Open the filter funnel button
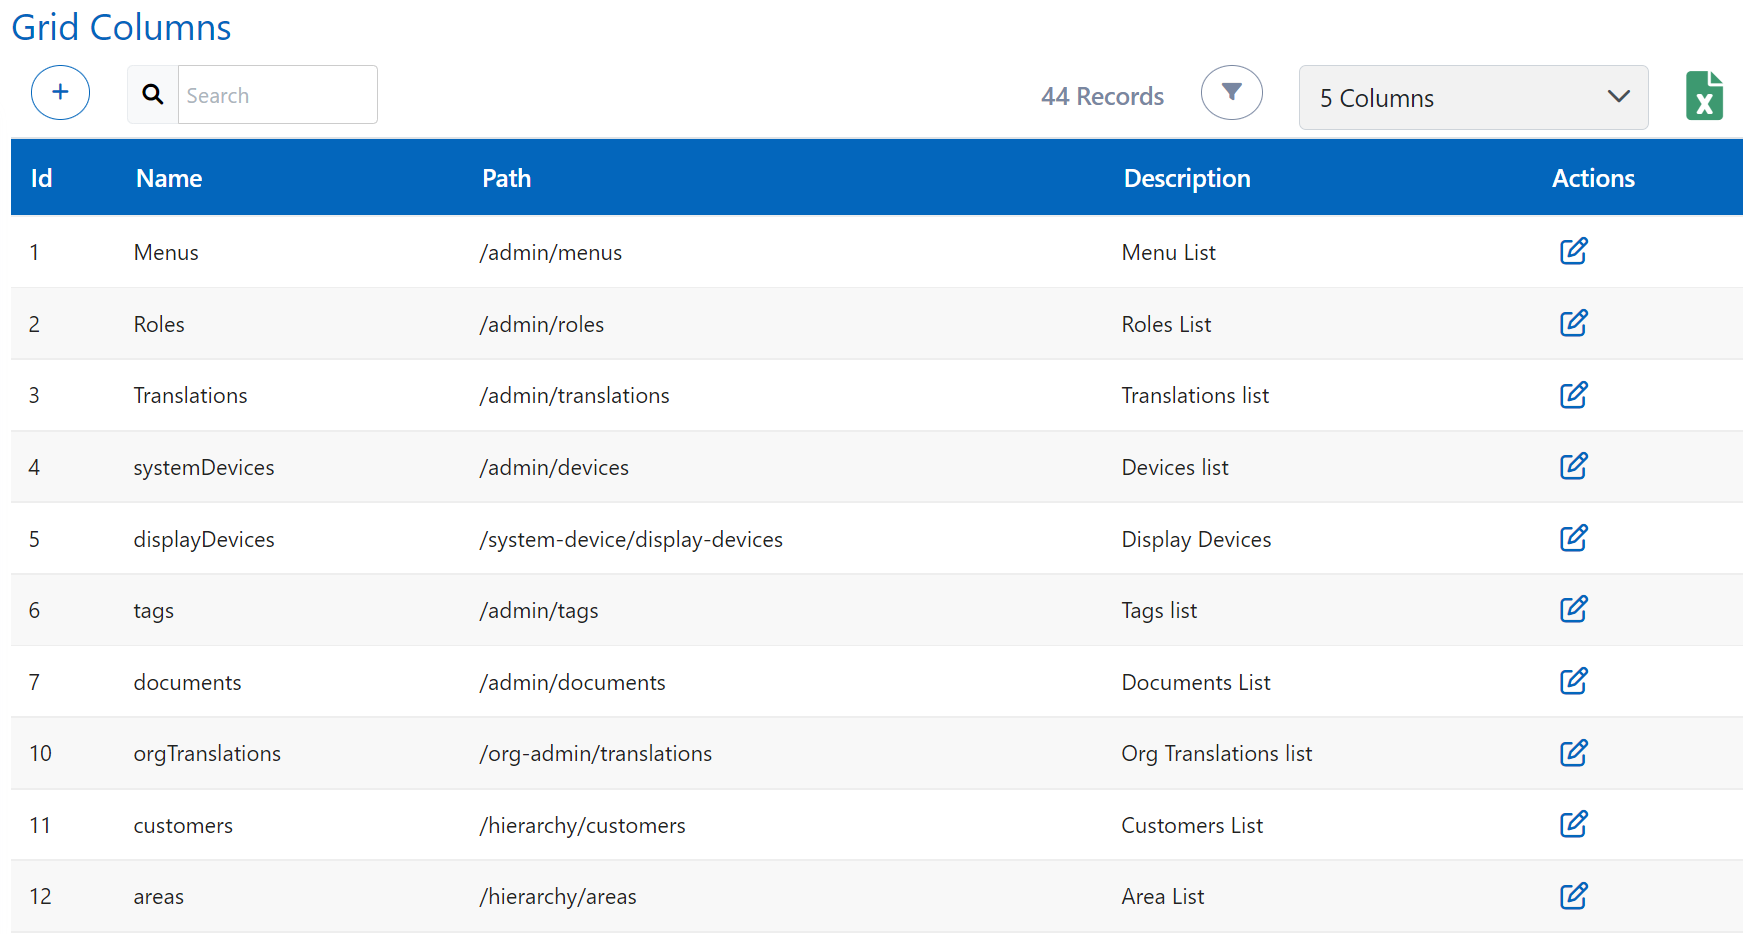 [x=1231, y=93]
